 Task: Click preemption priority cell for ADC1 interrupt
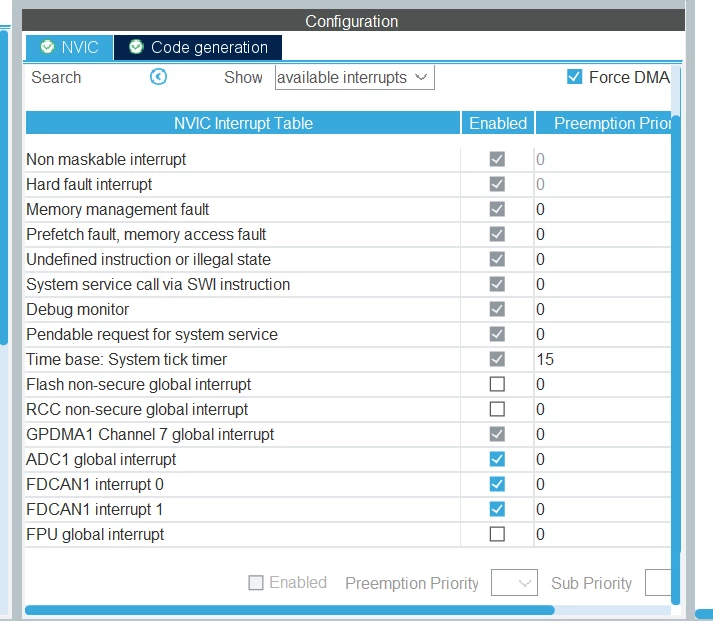[x=603, y=459]
